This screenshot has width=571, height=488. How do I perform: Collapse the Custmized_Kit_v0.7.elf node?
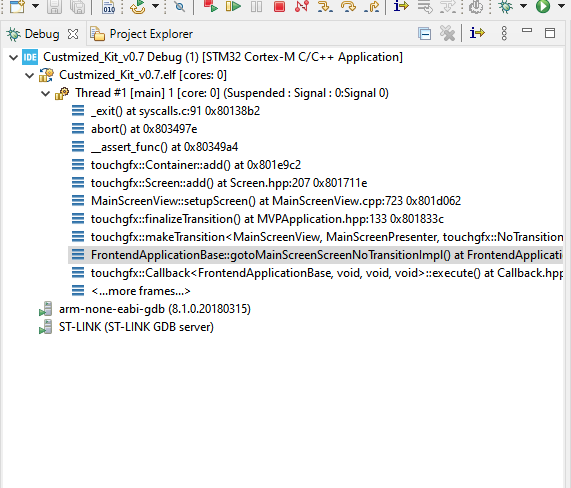click(x=29, y=75)
